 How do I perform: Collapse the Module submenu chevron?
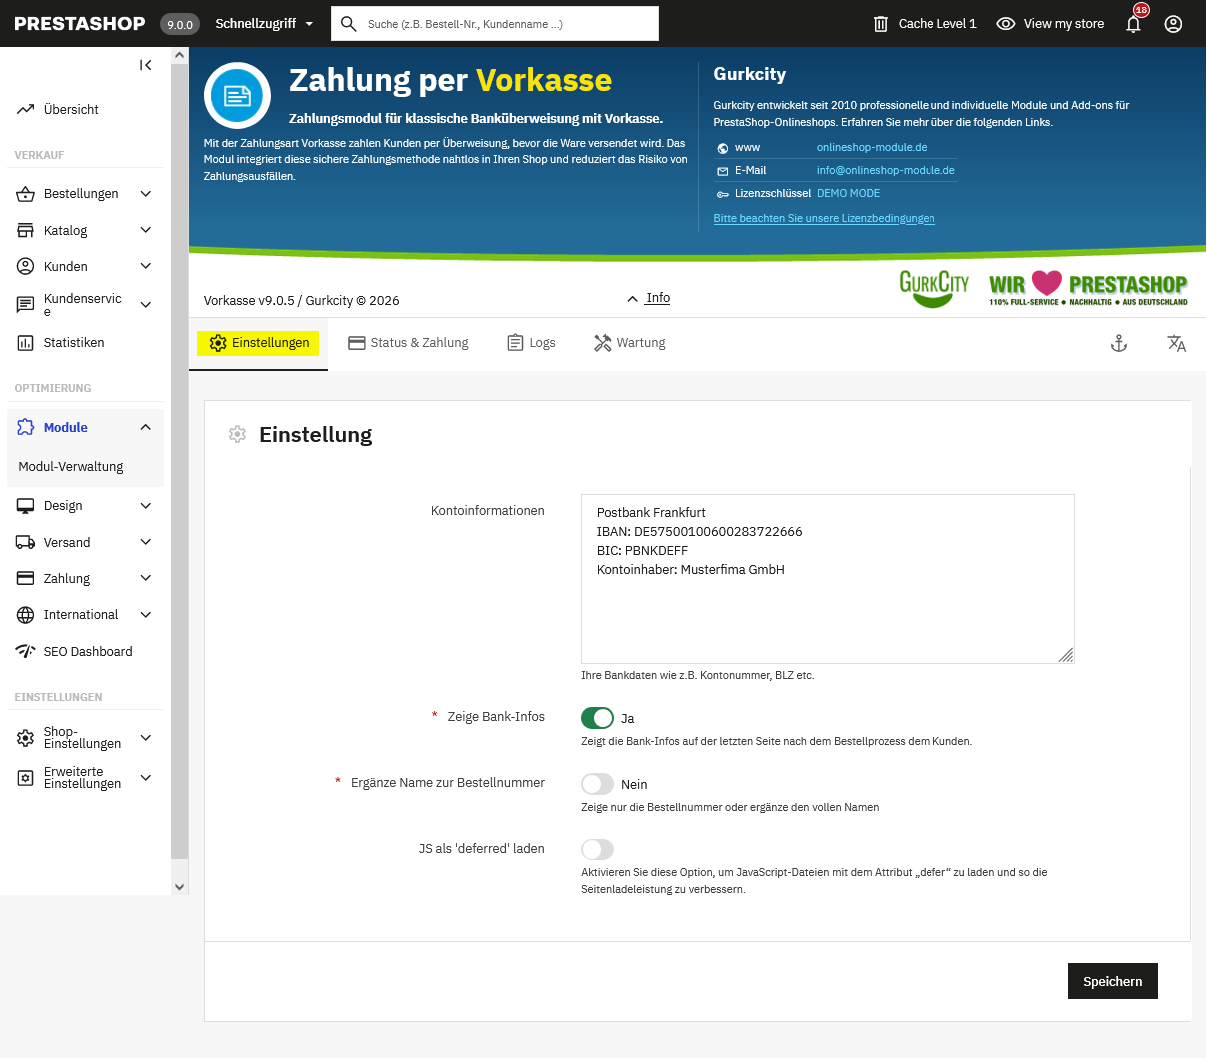click(146, 427)
